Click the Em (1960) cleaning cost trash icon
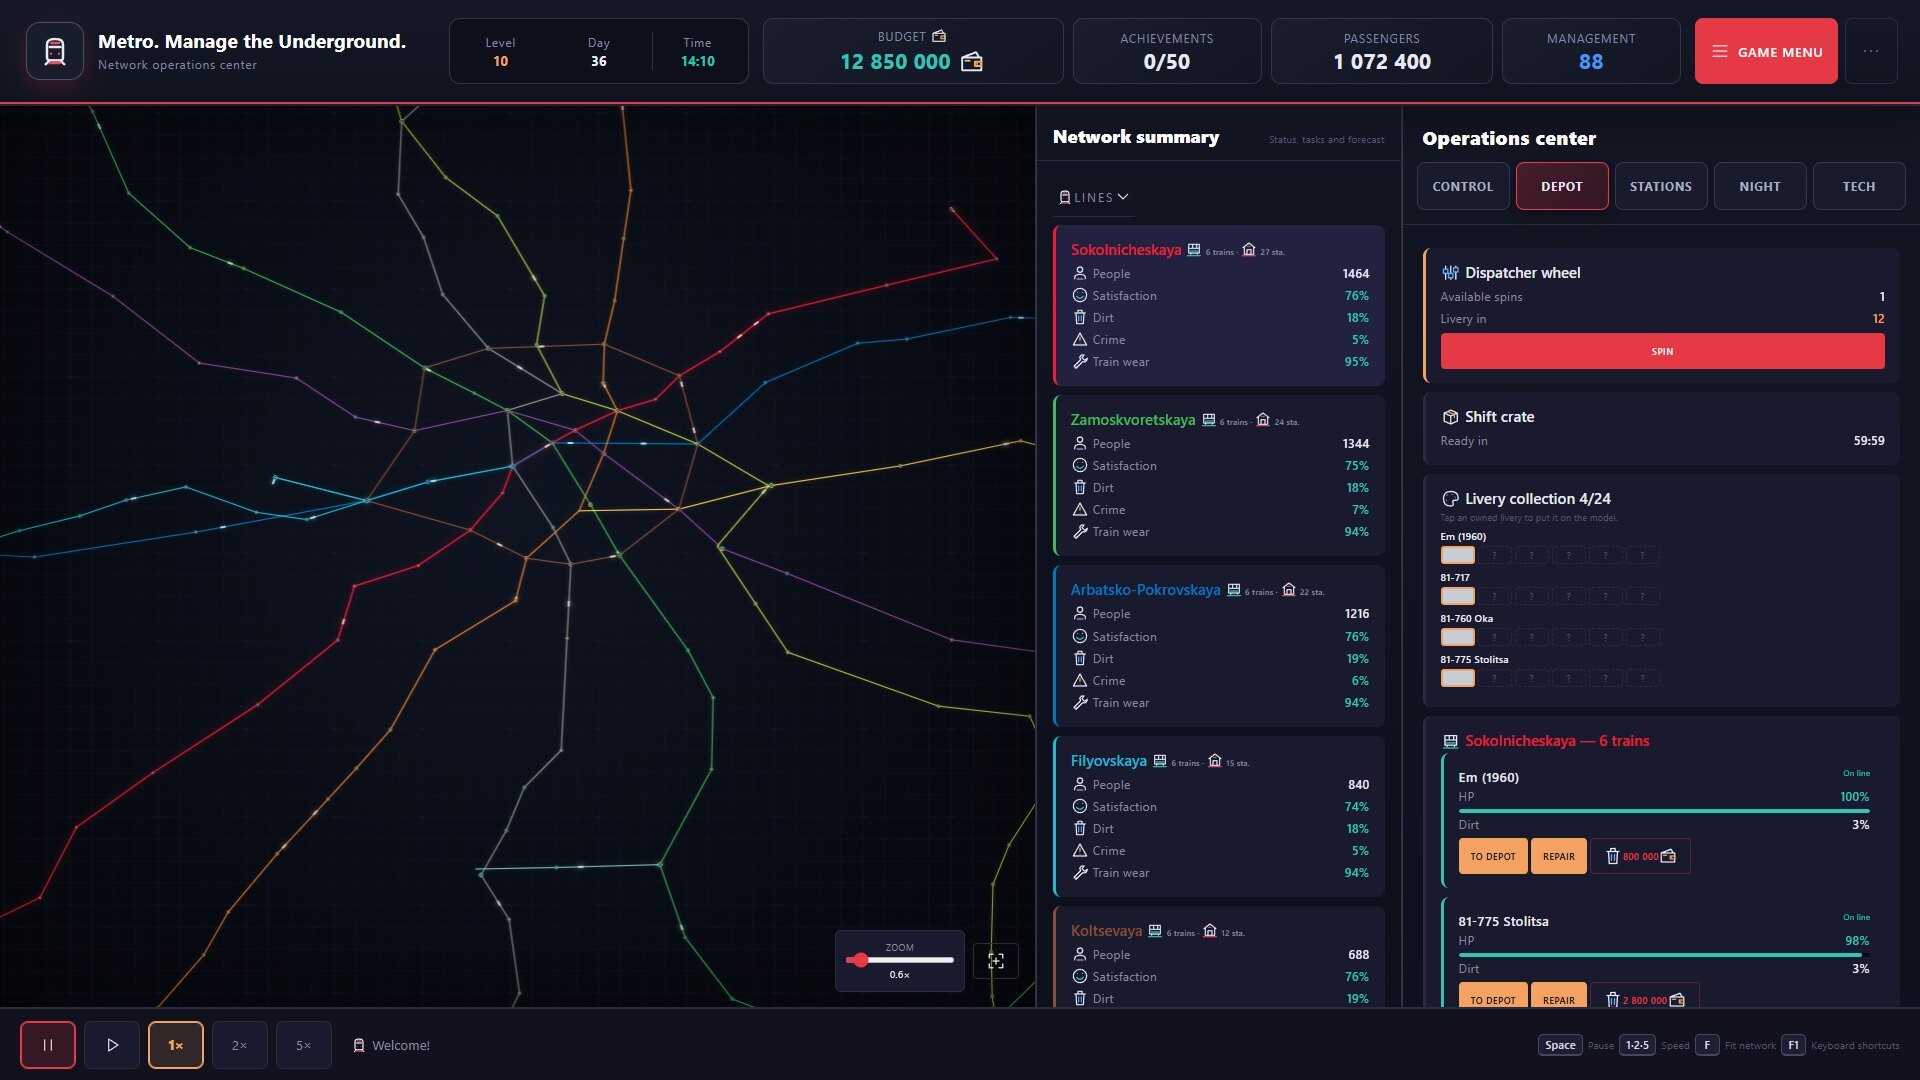The width and height of the screenshot is (1920, 1080). [x=1612, y=856]
